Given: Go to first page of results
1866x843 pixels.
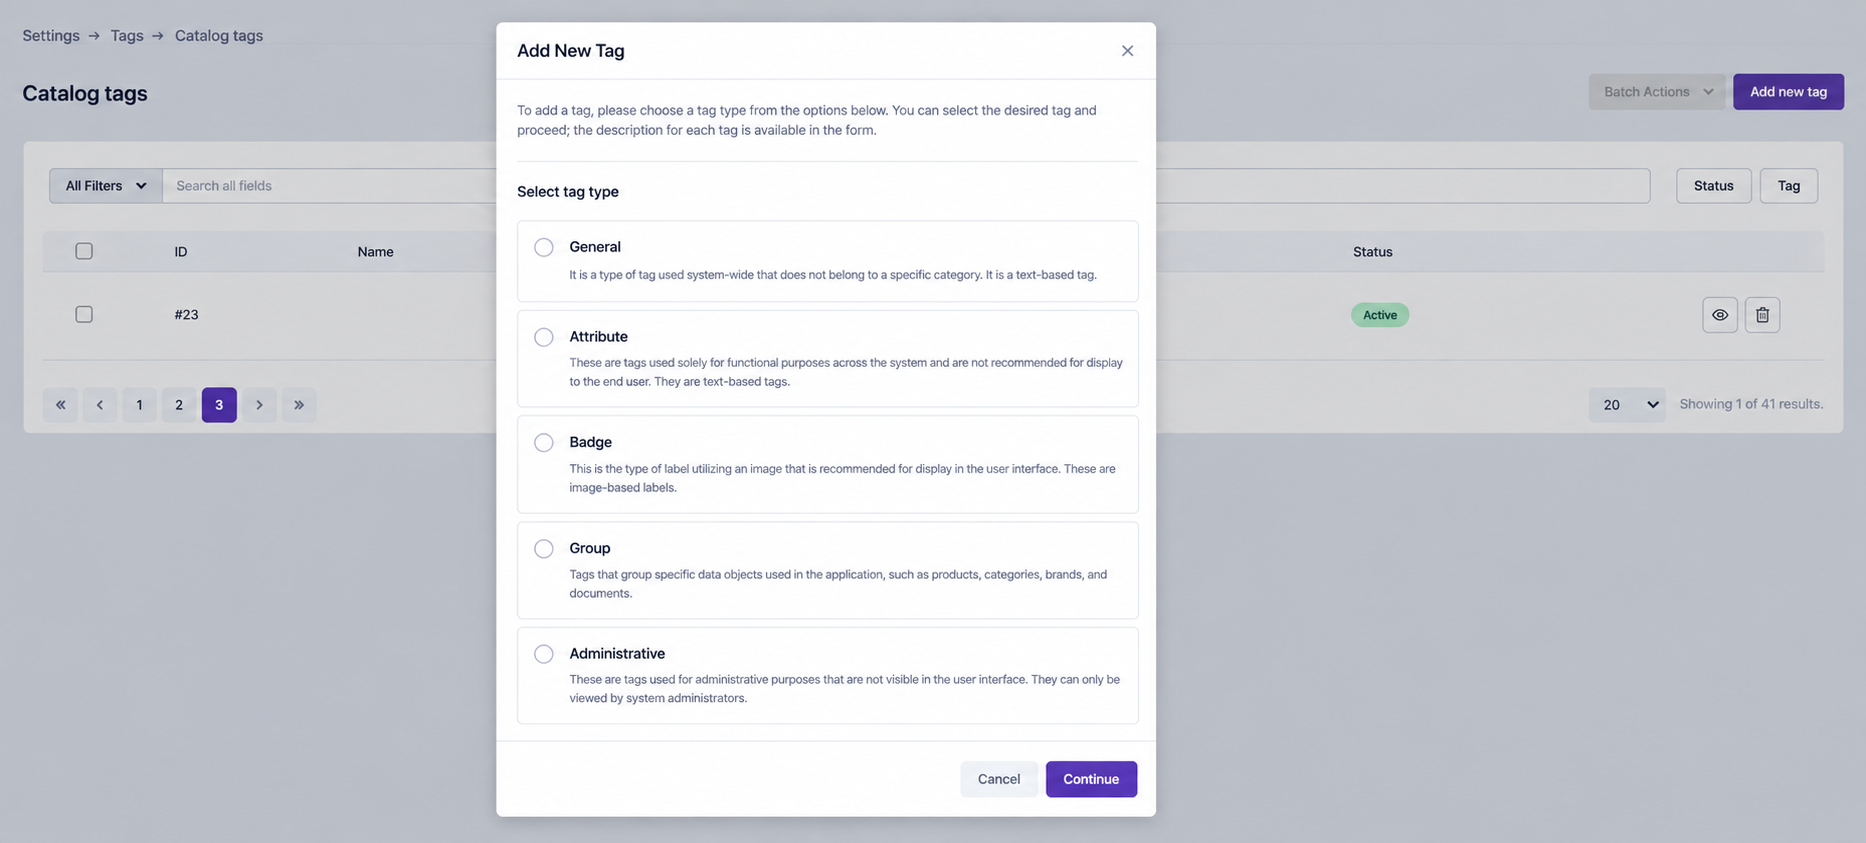Looking at the screenshot, I should point(60,405).
